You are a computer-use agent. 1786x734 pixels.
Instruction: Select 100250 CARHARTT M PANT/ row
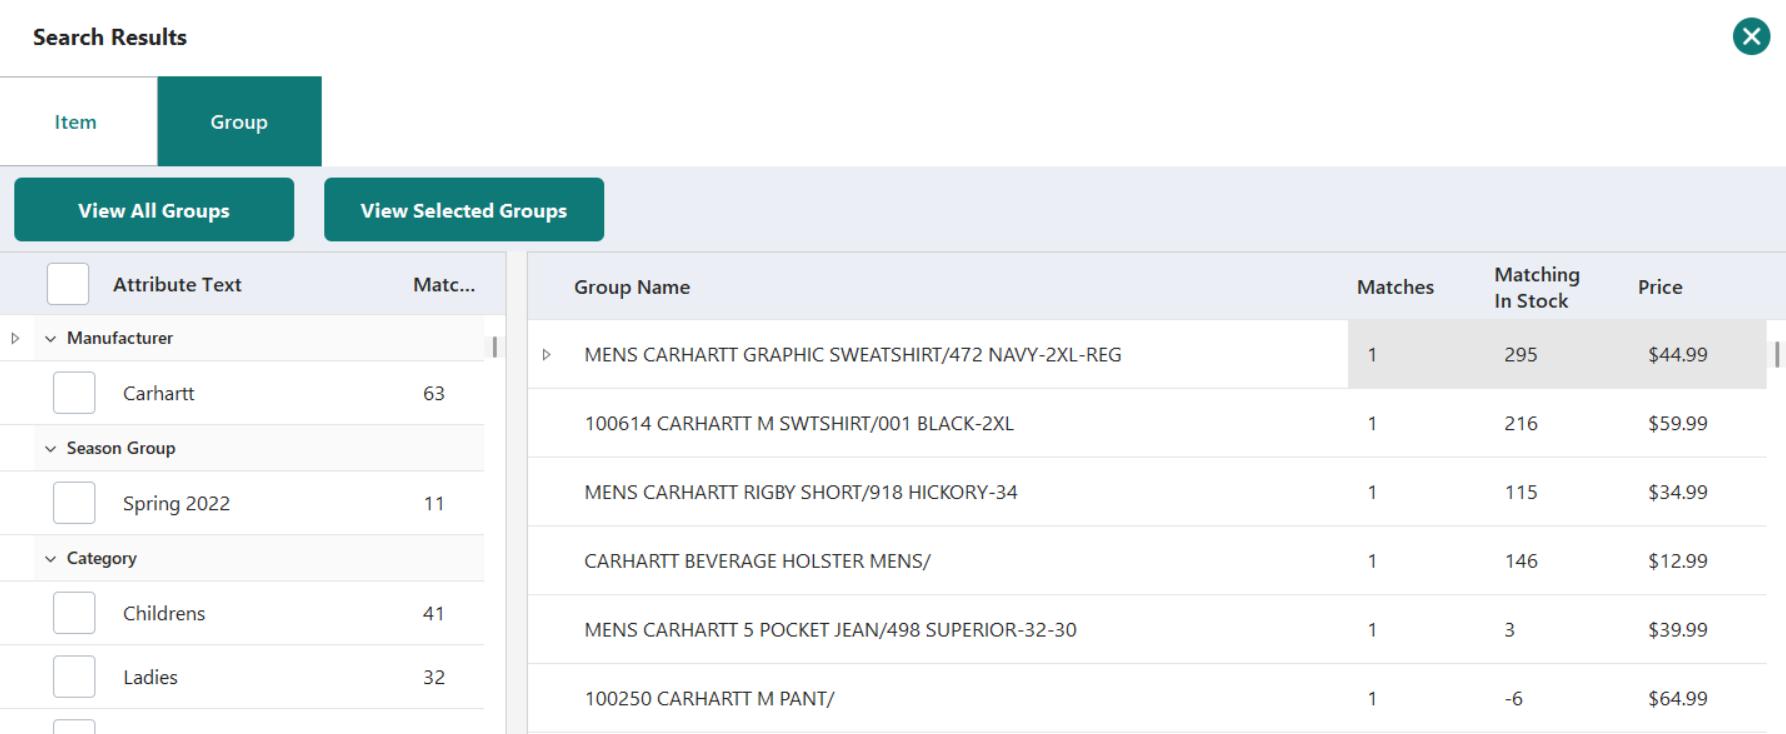pos(1147,698)
